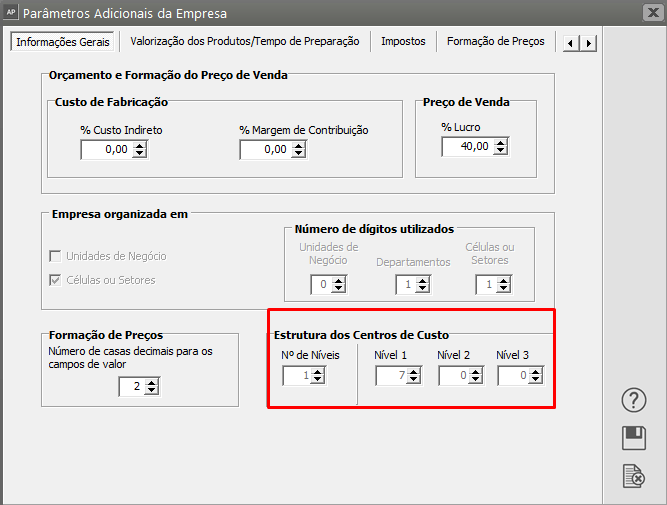Decrease the % Margem de Contribuição value
This screenshot has height=505, width=667.
[x=298, y=154]
